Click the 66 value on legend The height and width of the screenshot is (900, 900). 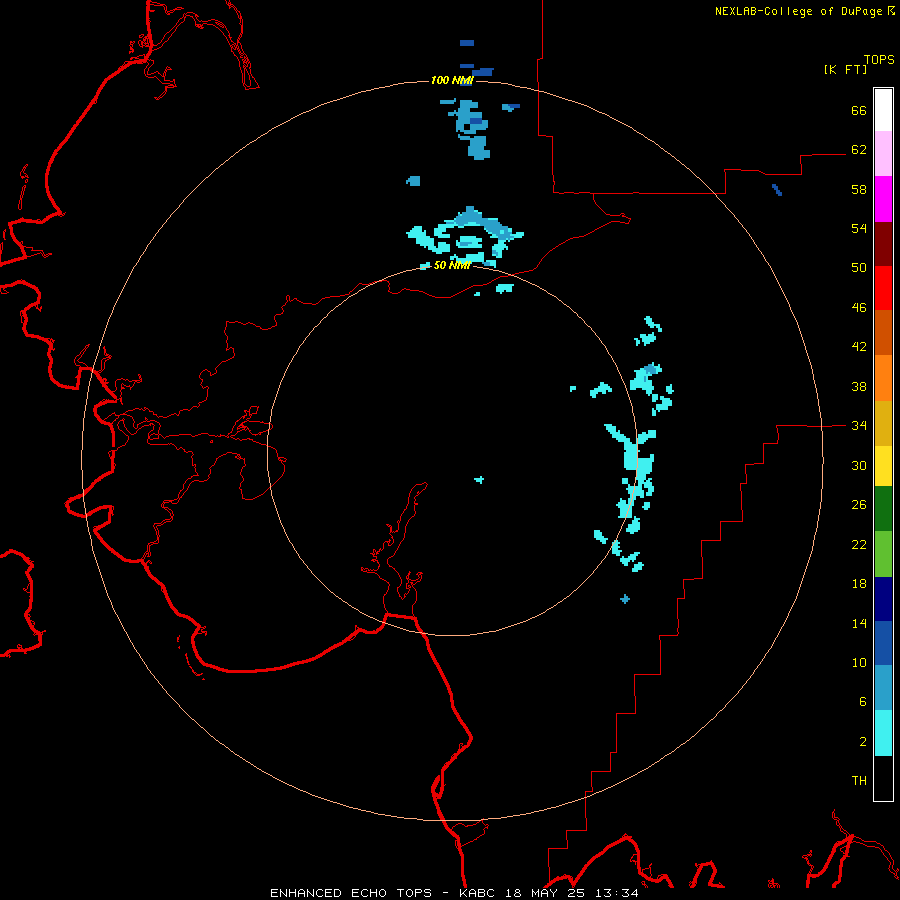[x=859, y=110]
